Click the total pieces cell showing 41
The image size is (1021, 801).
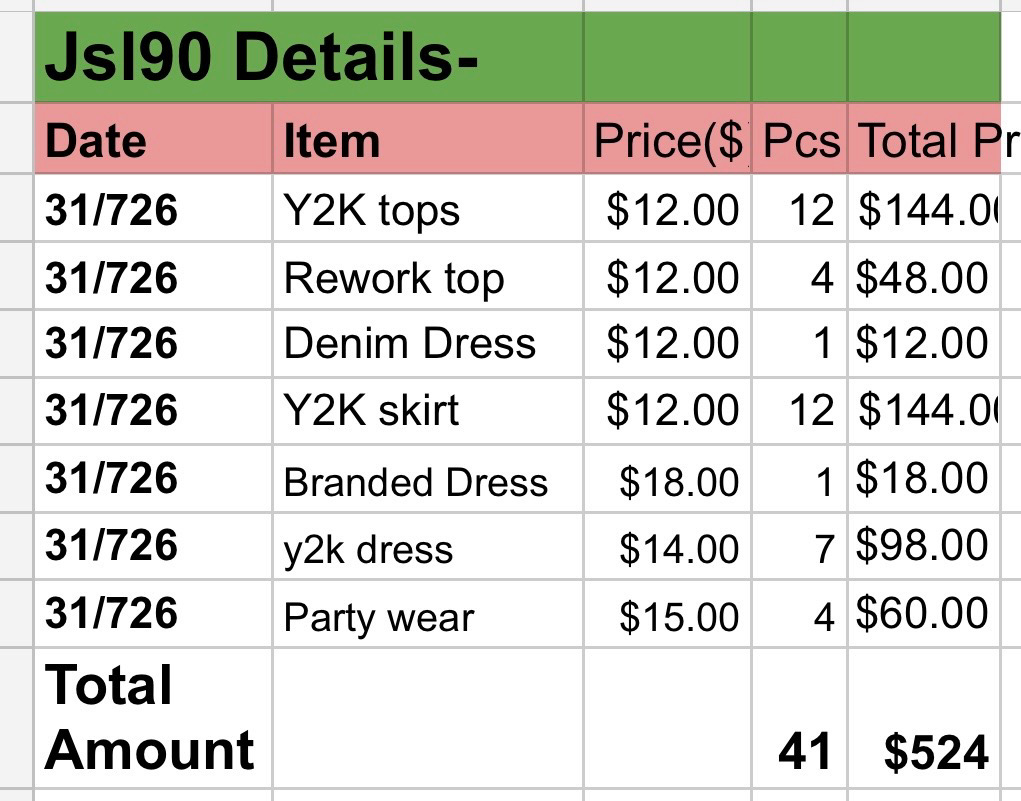(800, 718)
